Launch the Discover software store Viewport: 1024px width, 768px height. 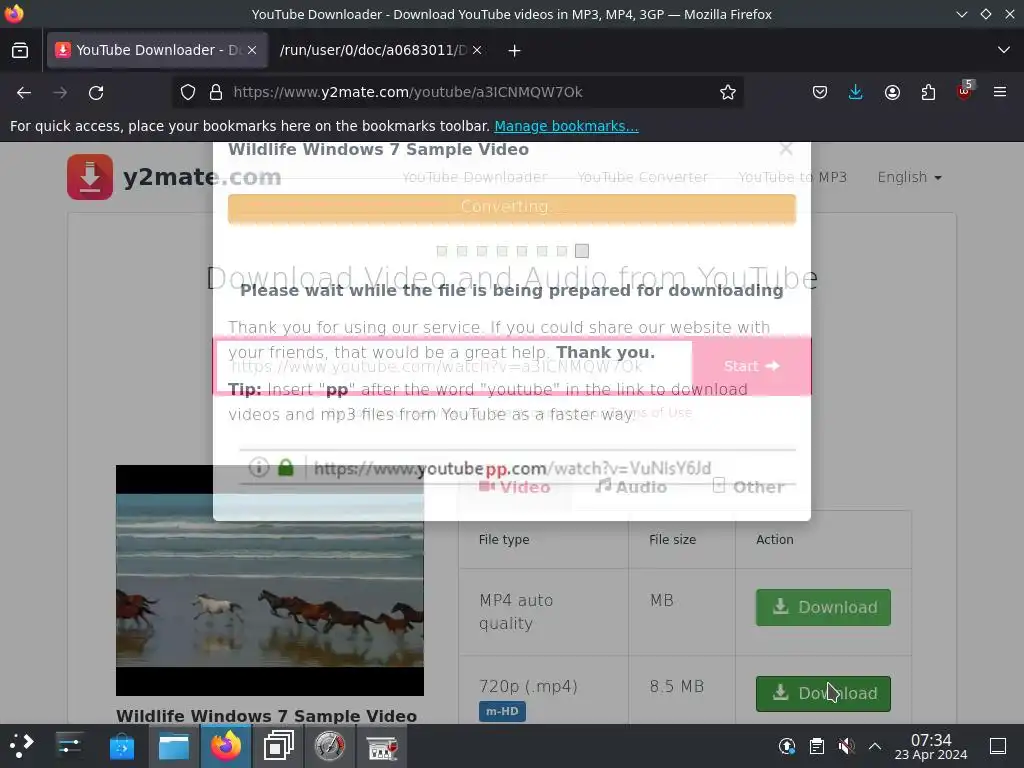coord(121,746)
